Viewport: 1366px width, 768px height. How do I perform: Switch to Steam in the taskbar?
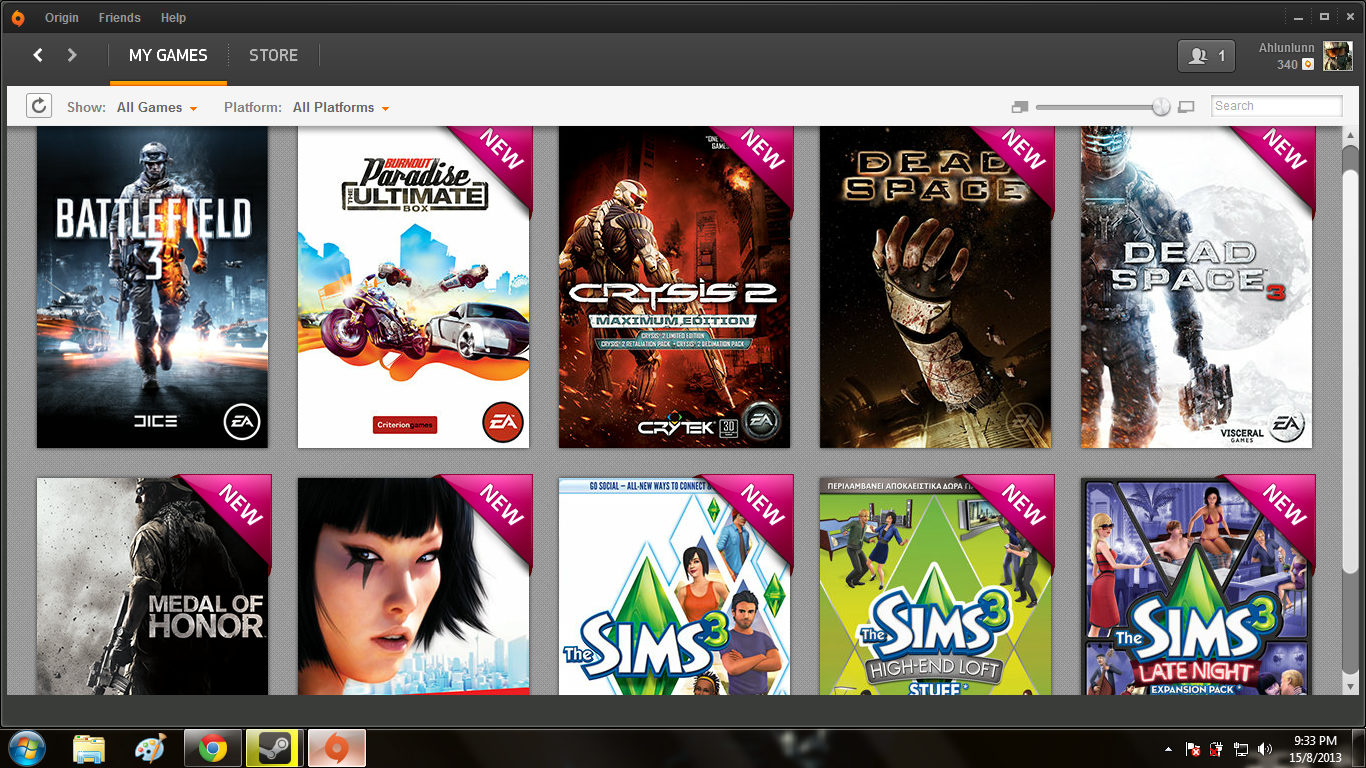pos(274,748)
